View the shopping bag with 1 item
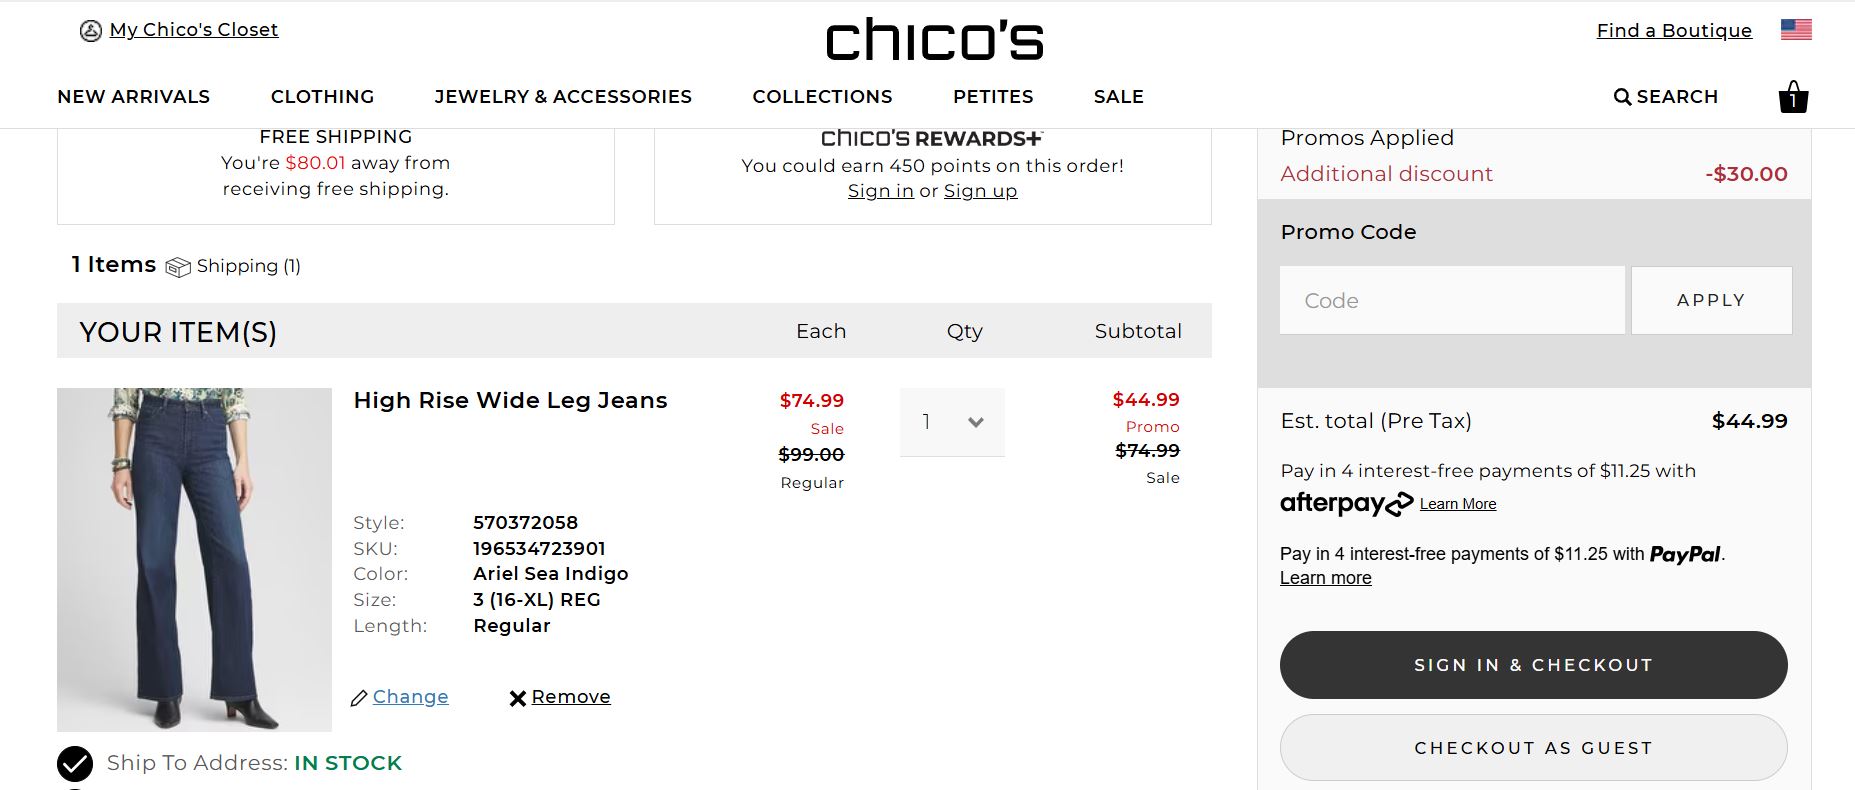Viewport: 1855px width, 790px height. [x=1793, y=97]
